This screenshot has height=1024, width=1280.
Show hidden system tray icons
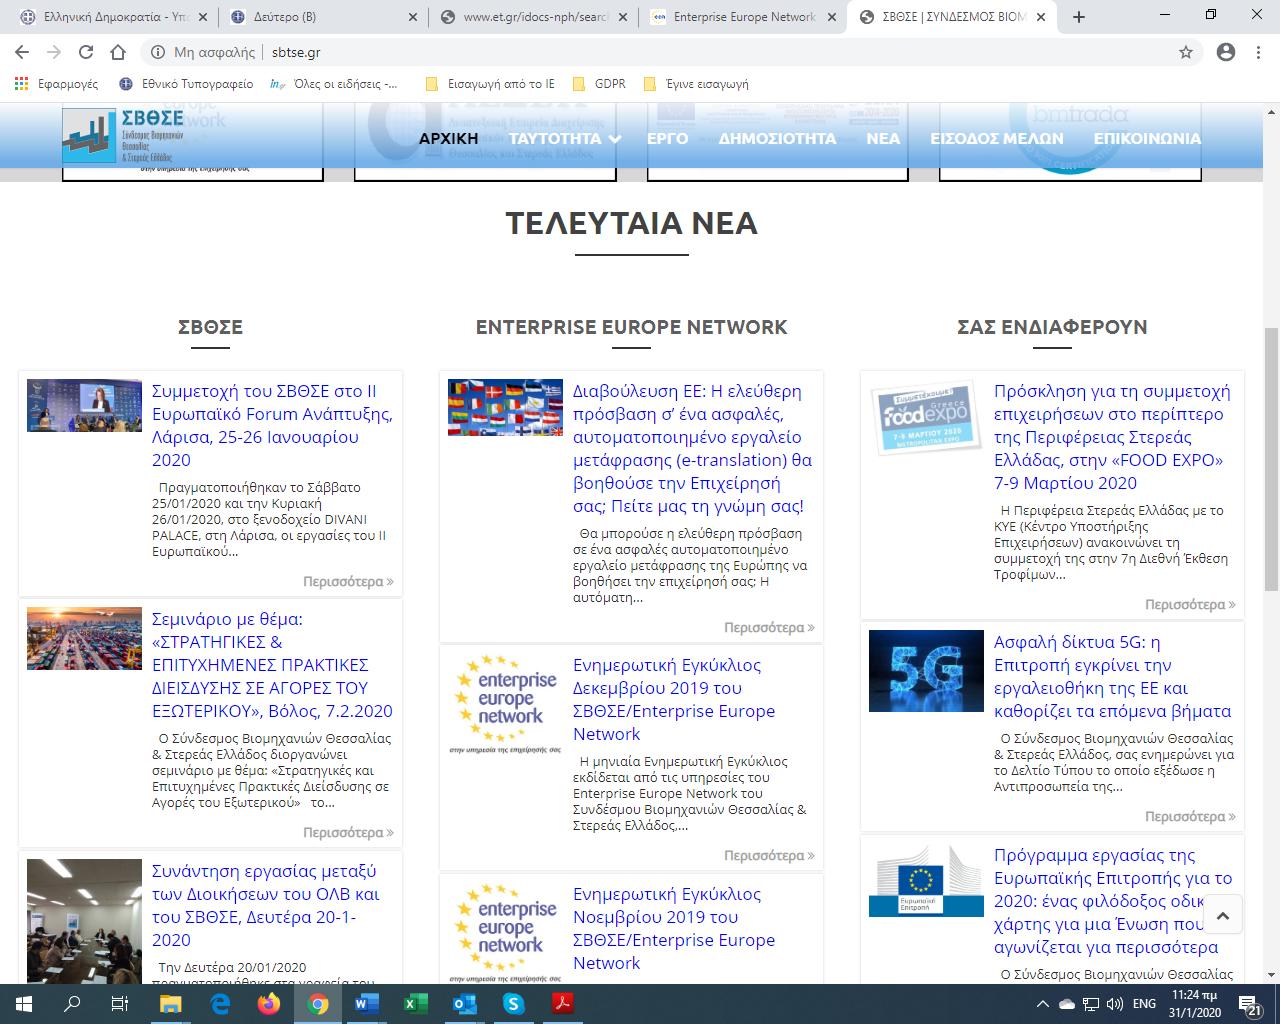point(1043,1004)
